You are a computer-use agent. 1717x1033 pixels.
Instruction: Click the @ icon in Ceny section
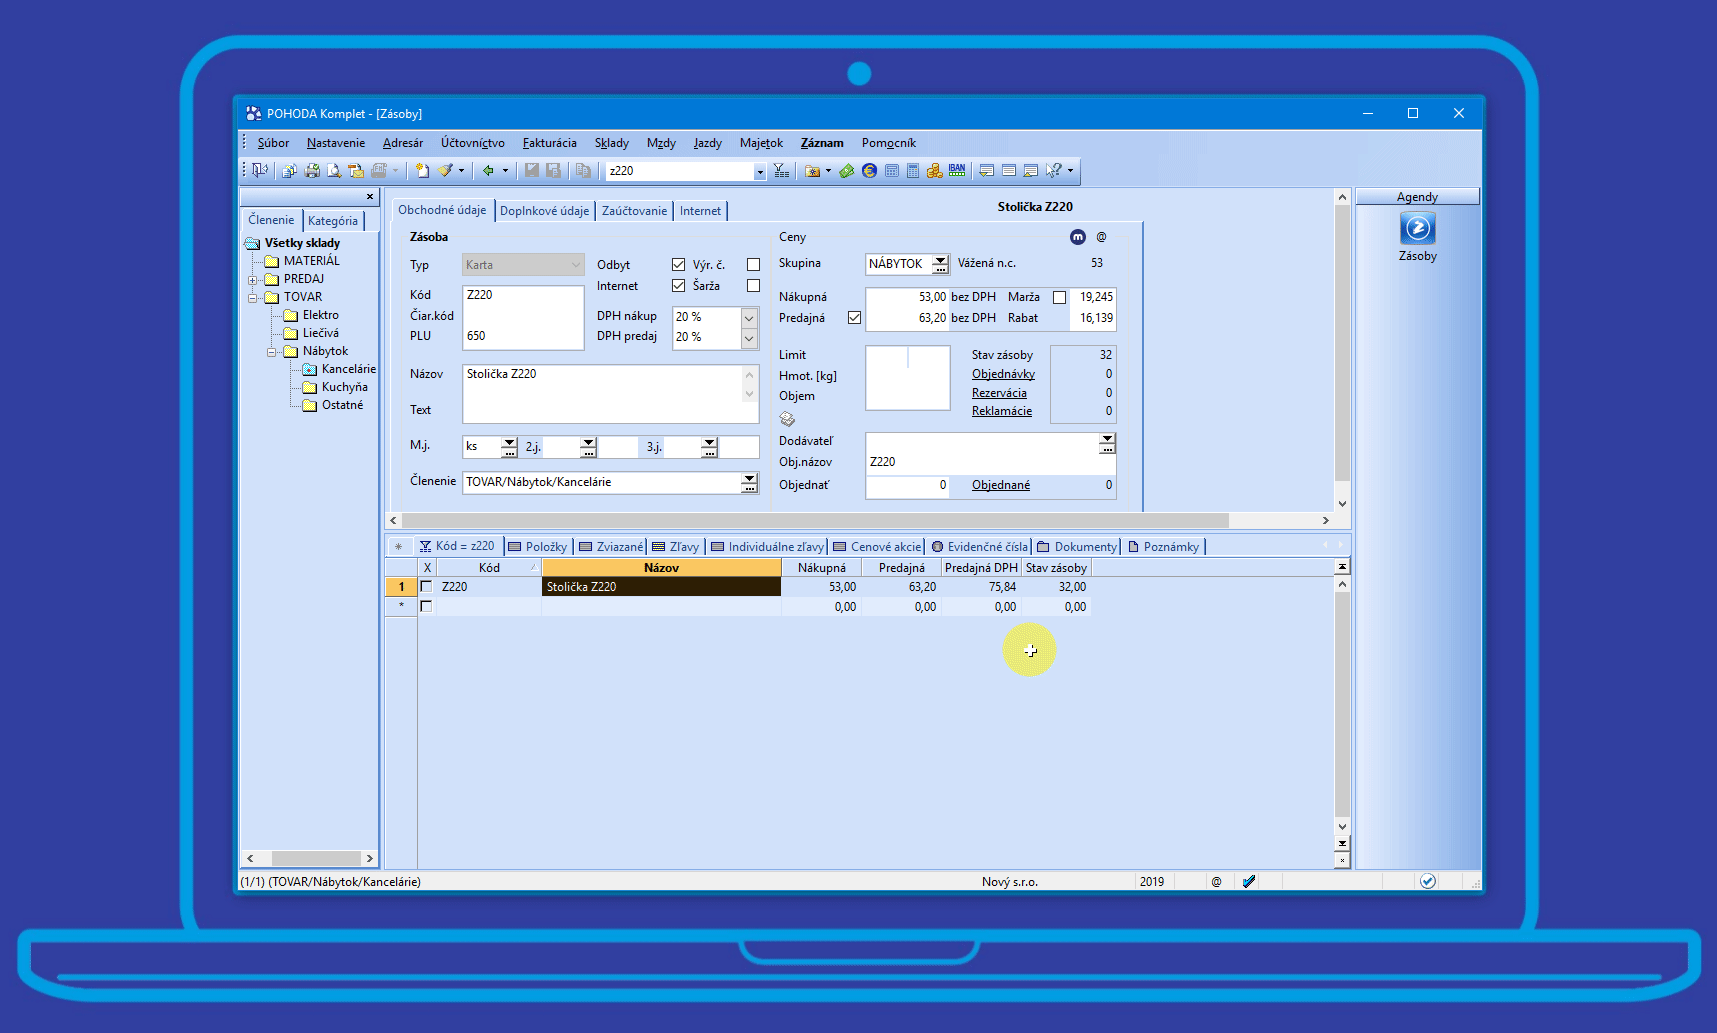(x=1101, y=237)
